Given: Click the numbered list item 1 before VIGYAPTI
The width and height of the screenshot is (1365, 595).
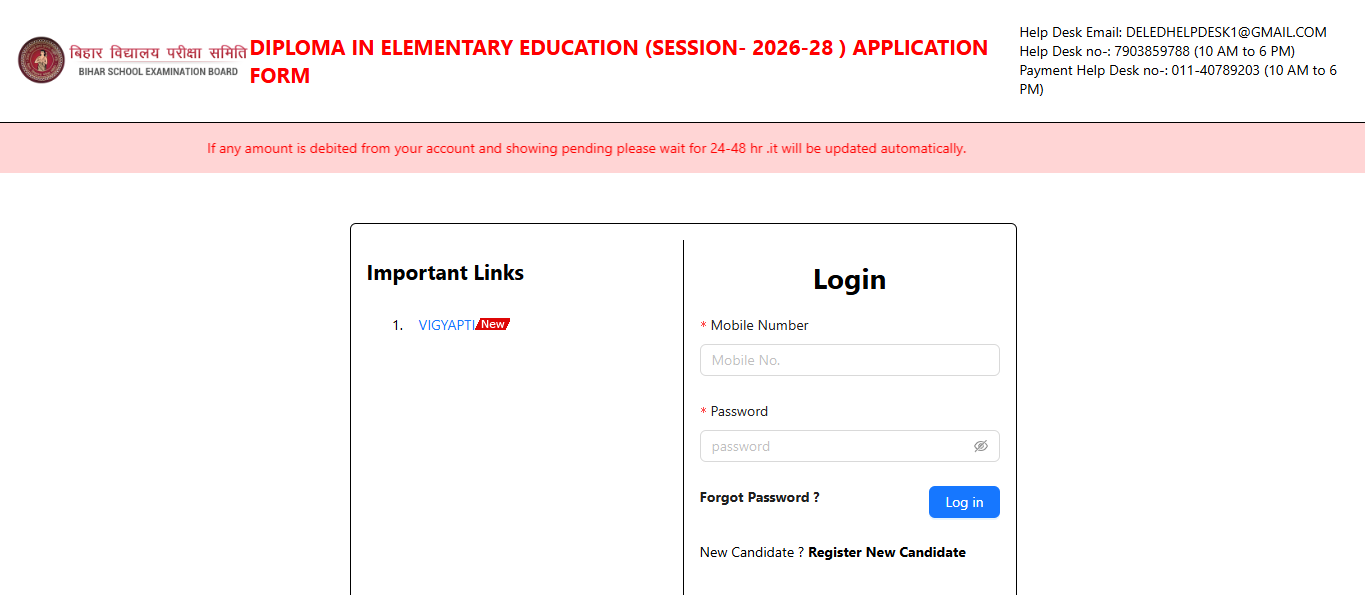Looking at the screenshot, I should coord(398,324).
